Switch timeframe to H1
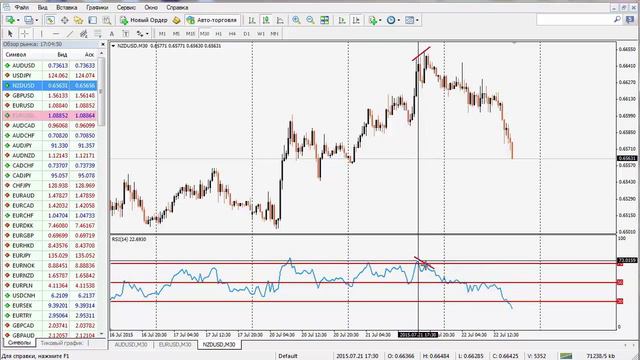 [218, 33]
